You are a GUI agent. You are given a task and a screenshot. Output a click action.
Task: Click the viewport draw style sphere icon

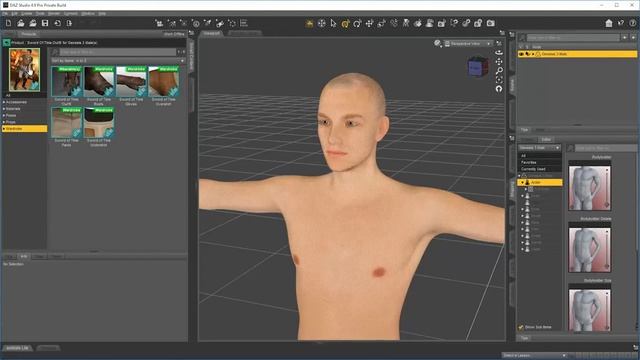438,43
